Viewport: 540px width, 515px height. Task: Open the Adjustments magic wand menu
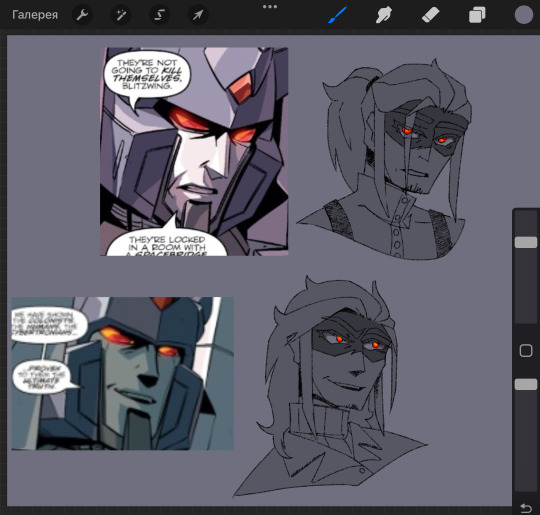click(121, 15)
